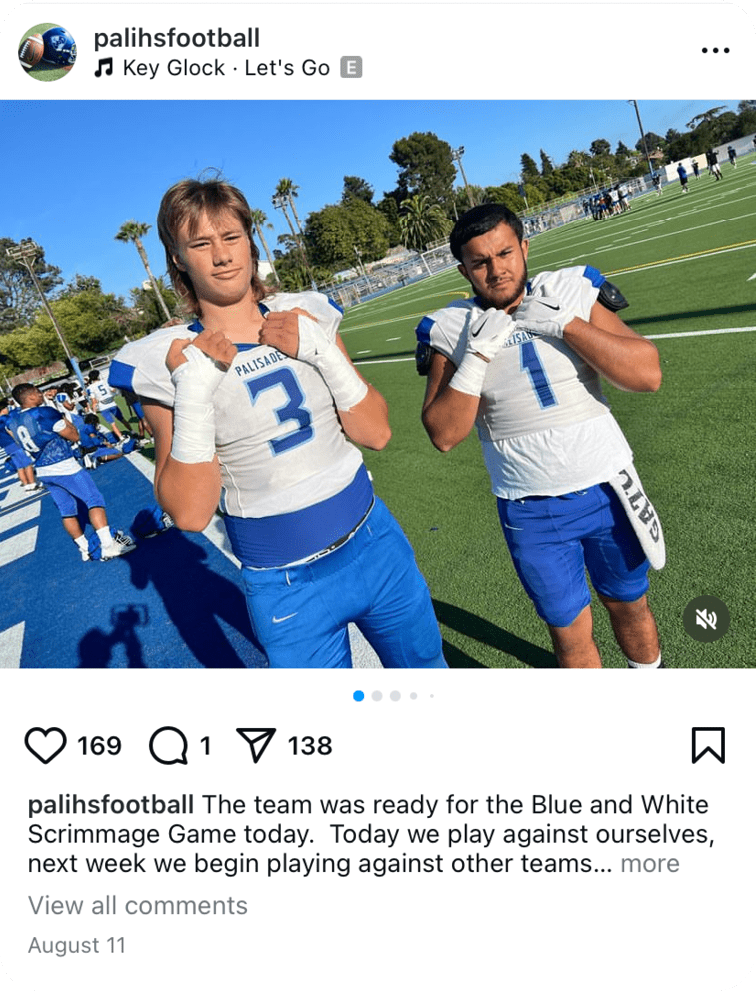756x991 pixels.
Task: Open palihsfootball name in the caption
Action: pyautogui.click(x=111, y=805)
